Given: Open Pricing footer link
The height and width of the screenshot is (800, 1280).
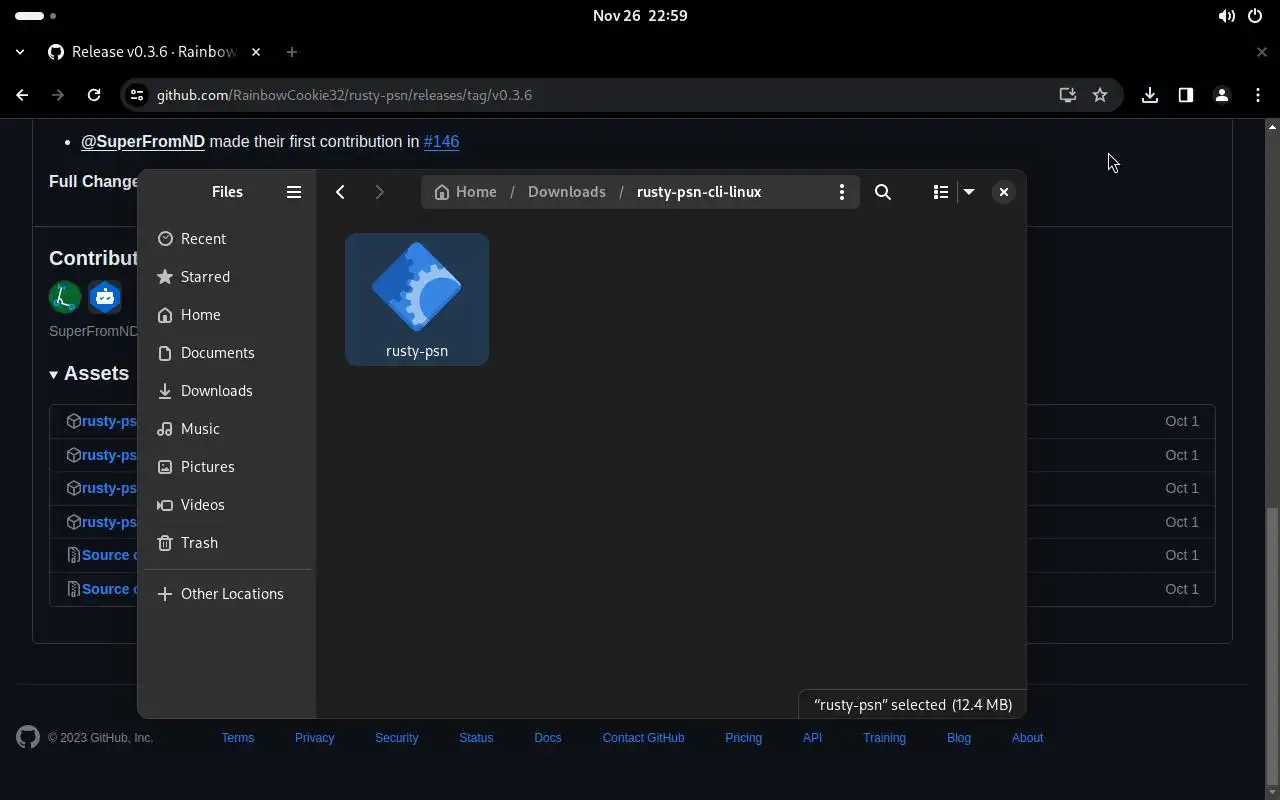Looking at the screenshot, I should click(x=743, y=738).
